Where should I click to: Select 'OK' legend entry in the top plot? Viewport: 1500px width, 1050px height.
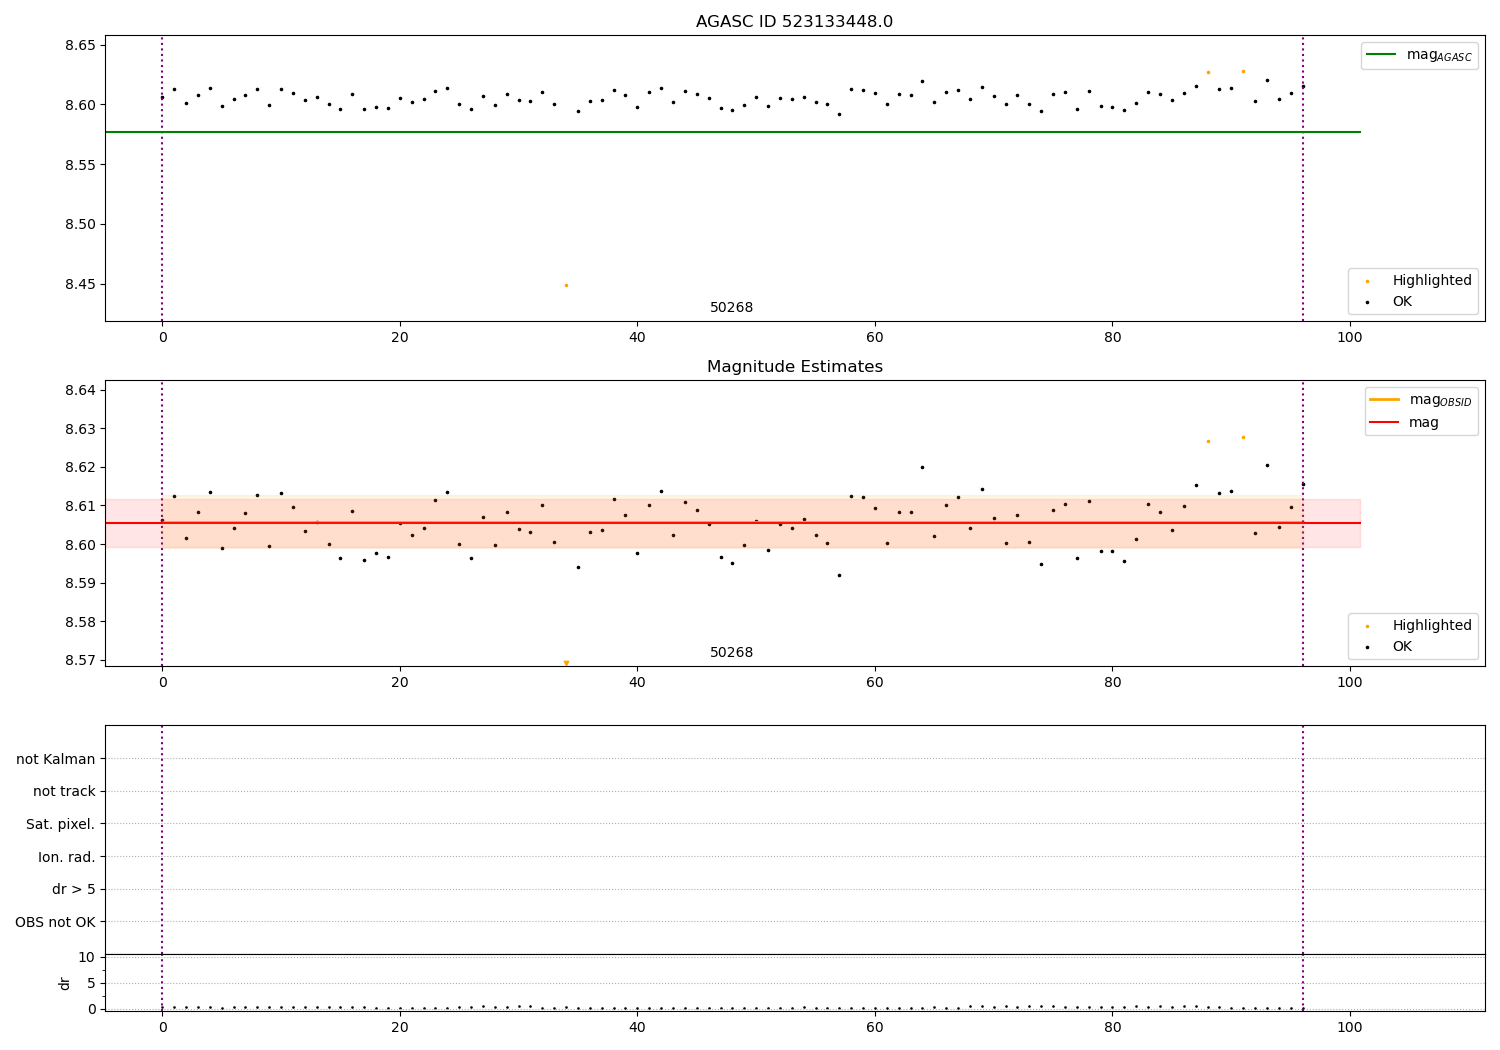[x=1402, y=302]
